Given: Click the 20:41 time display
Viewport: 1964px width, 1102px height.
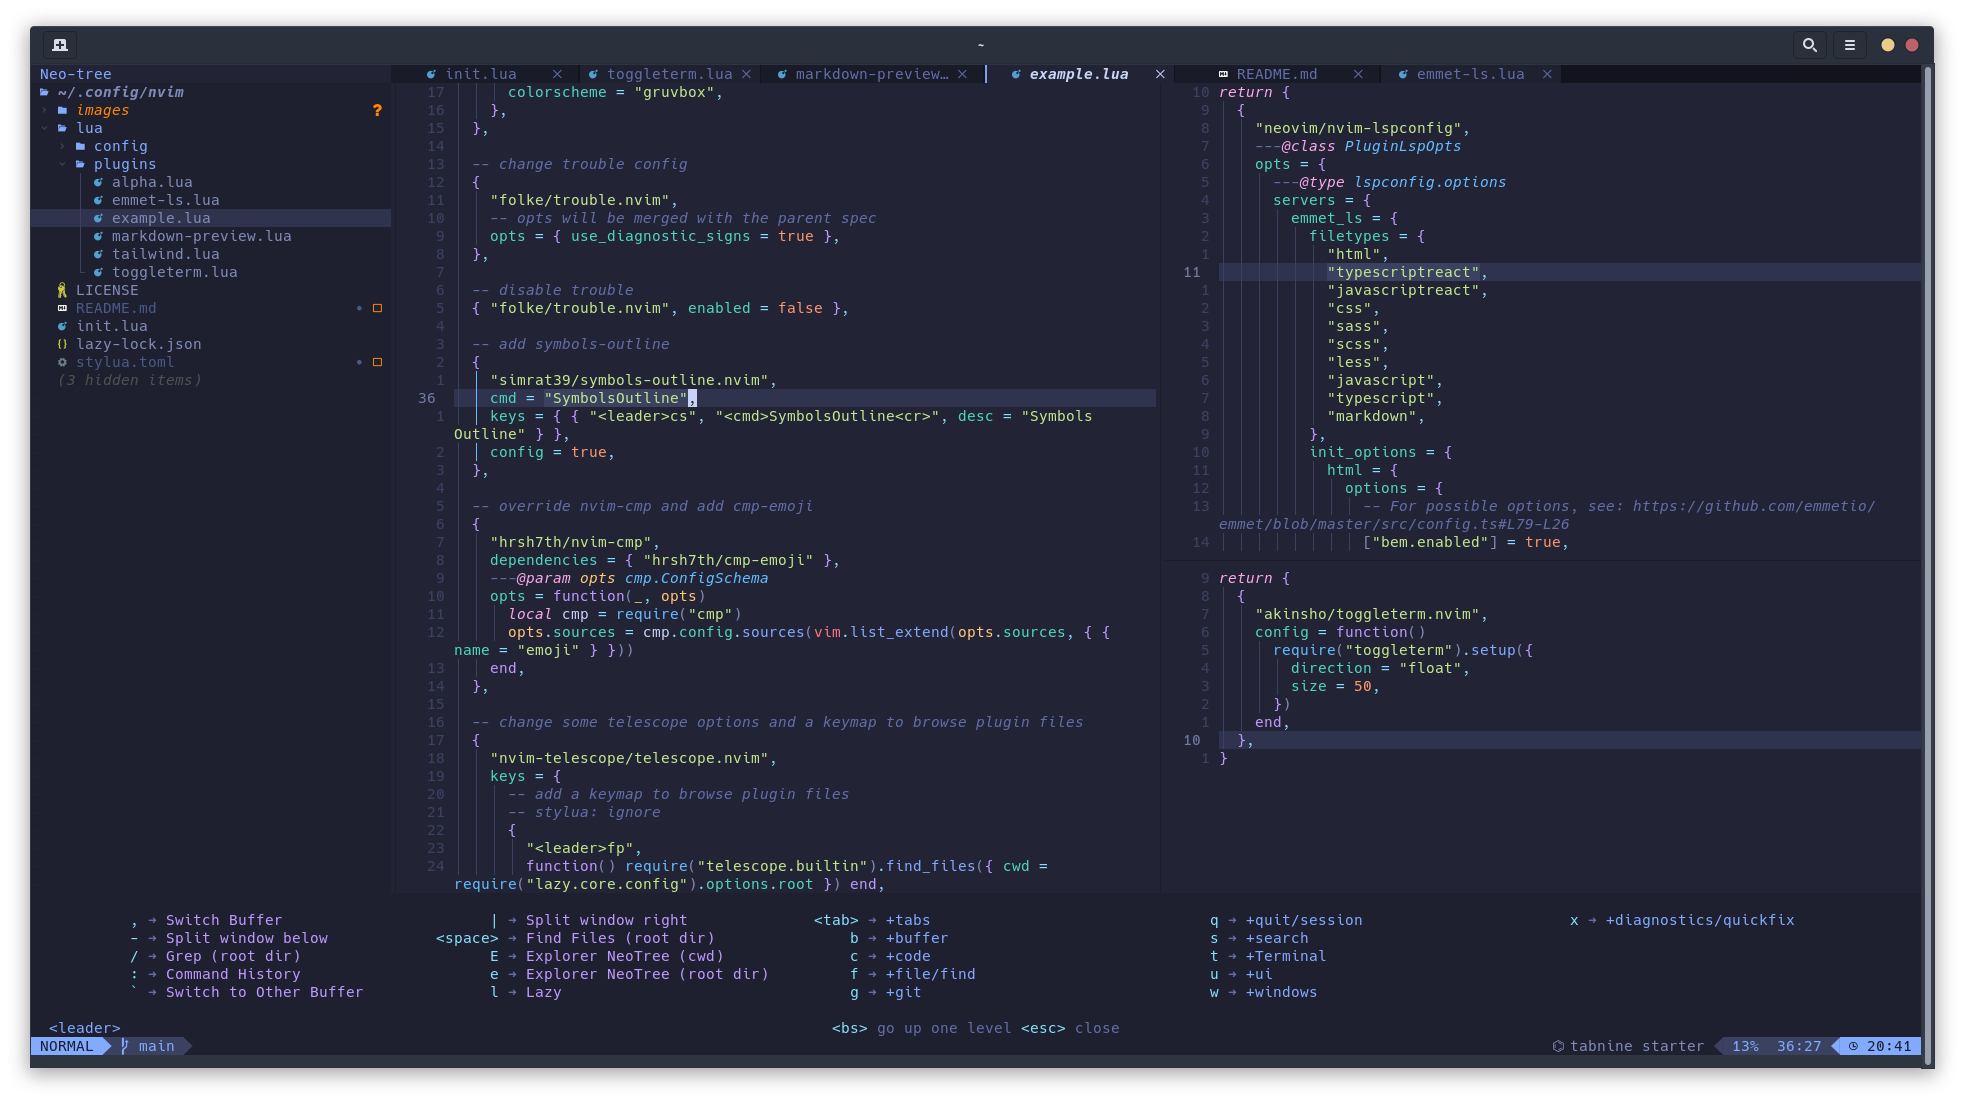Looking at the screenshot, I should (1888, 1046).
